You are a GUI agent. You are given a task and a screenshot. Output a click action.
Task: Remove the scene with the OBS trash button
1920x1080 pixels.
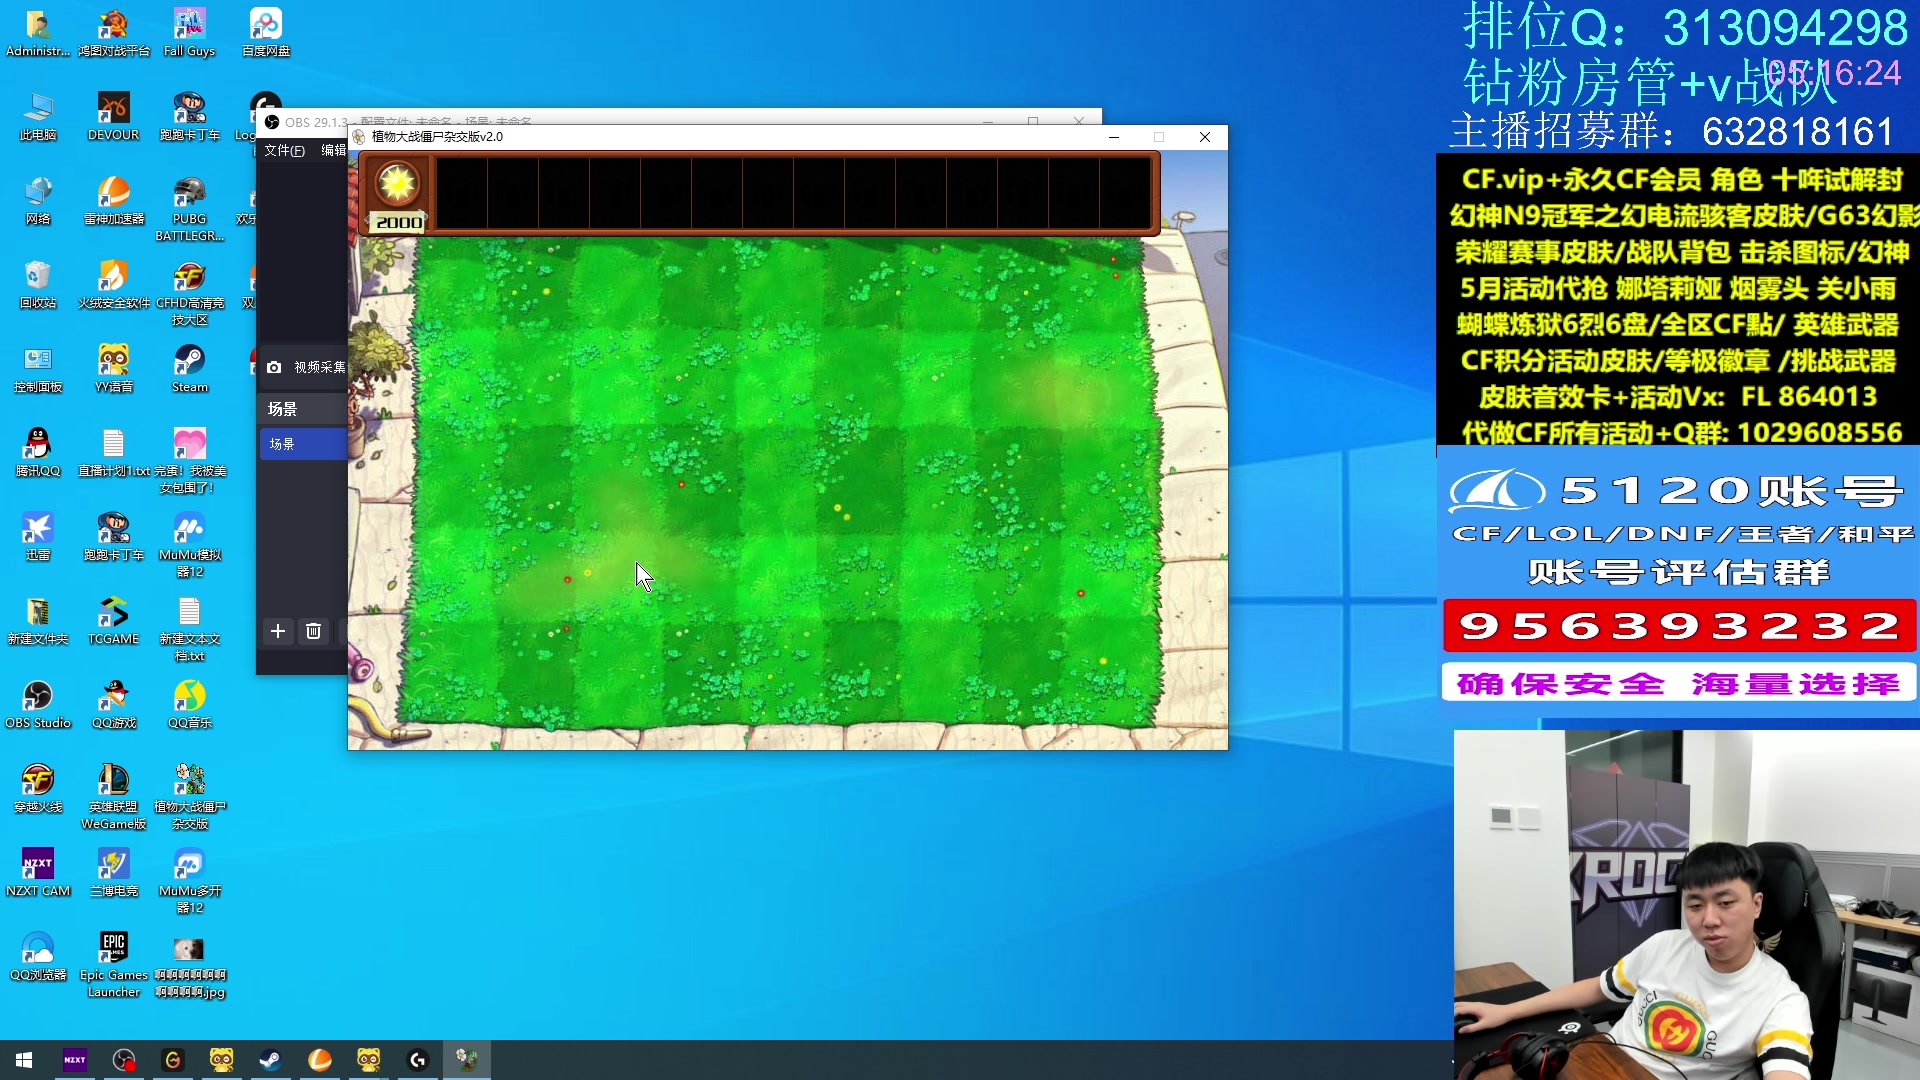point(313,631)
